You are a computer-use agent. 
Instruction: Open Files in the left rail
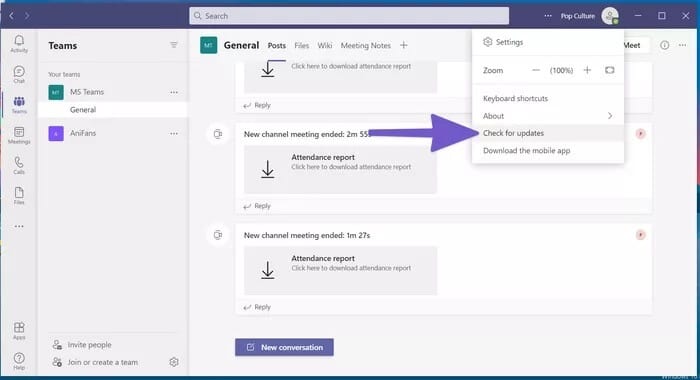point(19,196)
